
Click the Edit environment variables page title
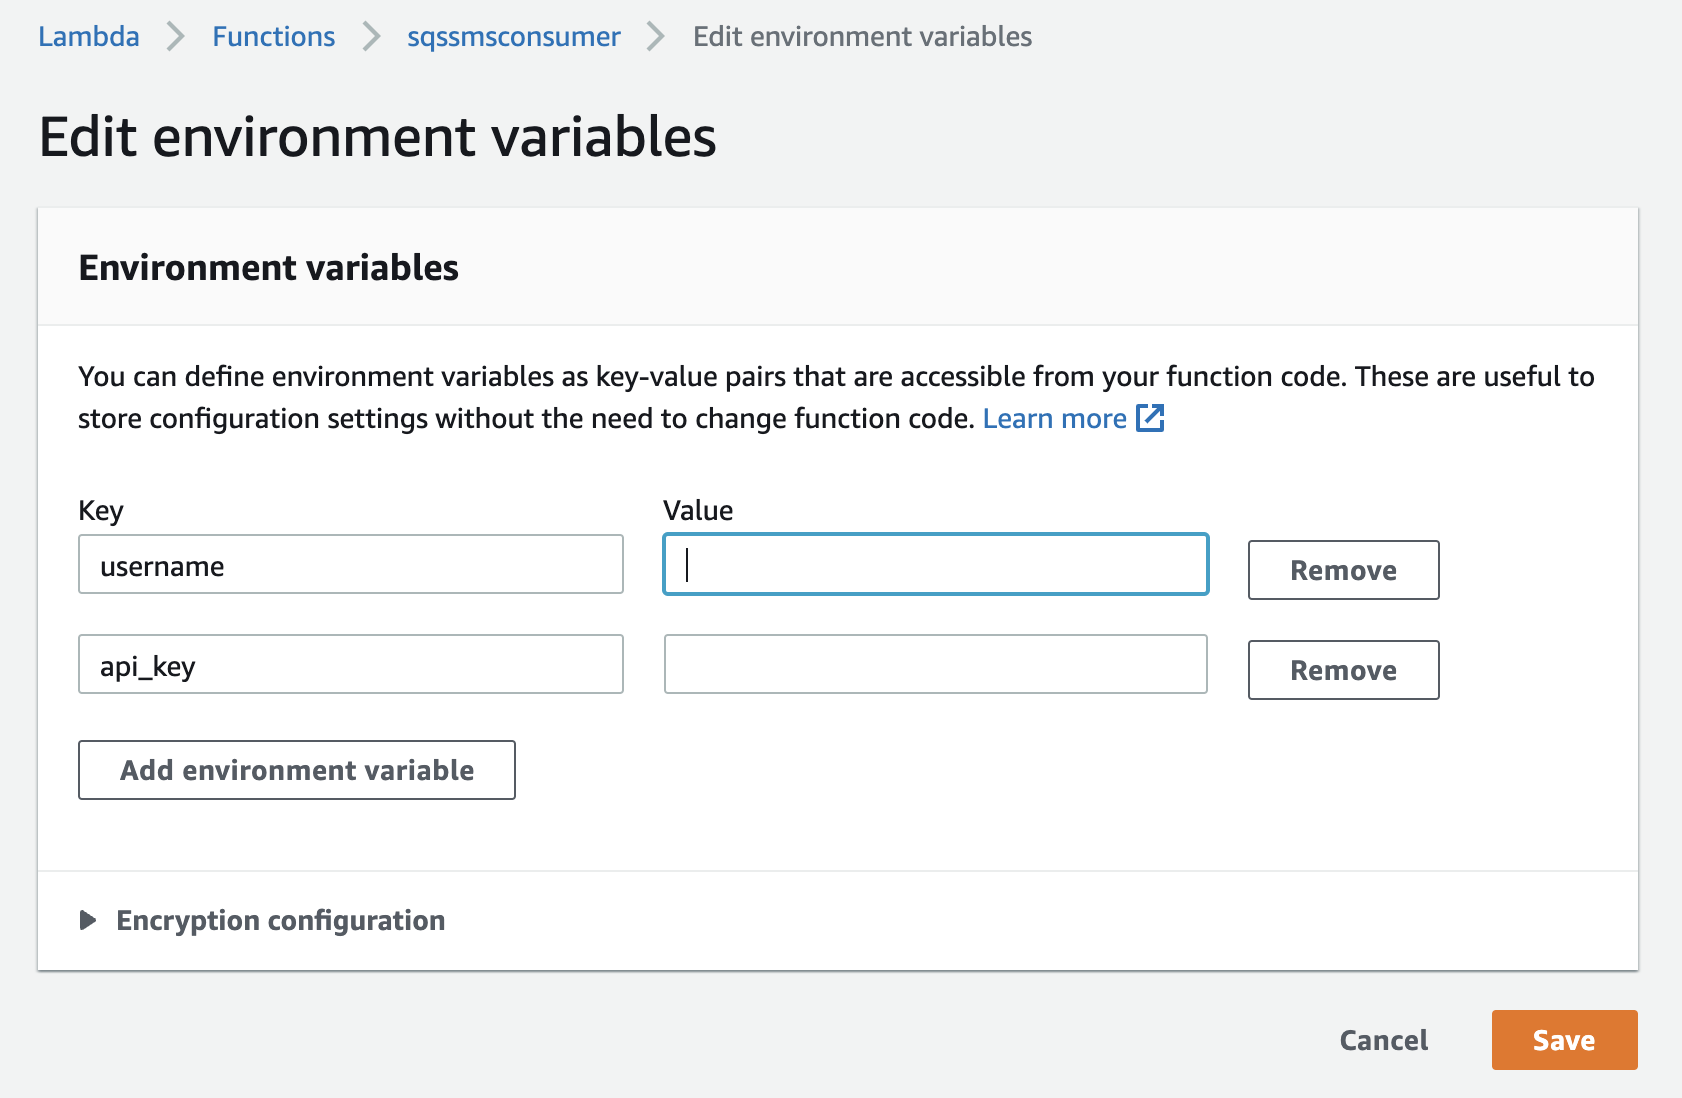pyautogui.click(x=377, y=137)
